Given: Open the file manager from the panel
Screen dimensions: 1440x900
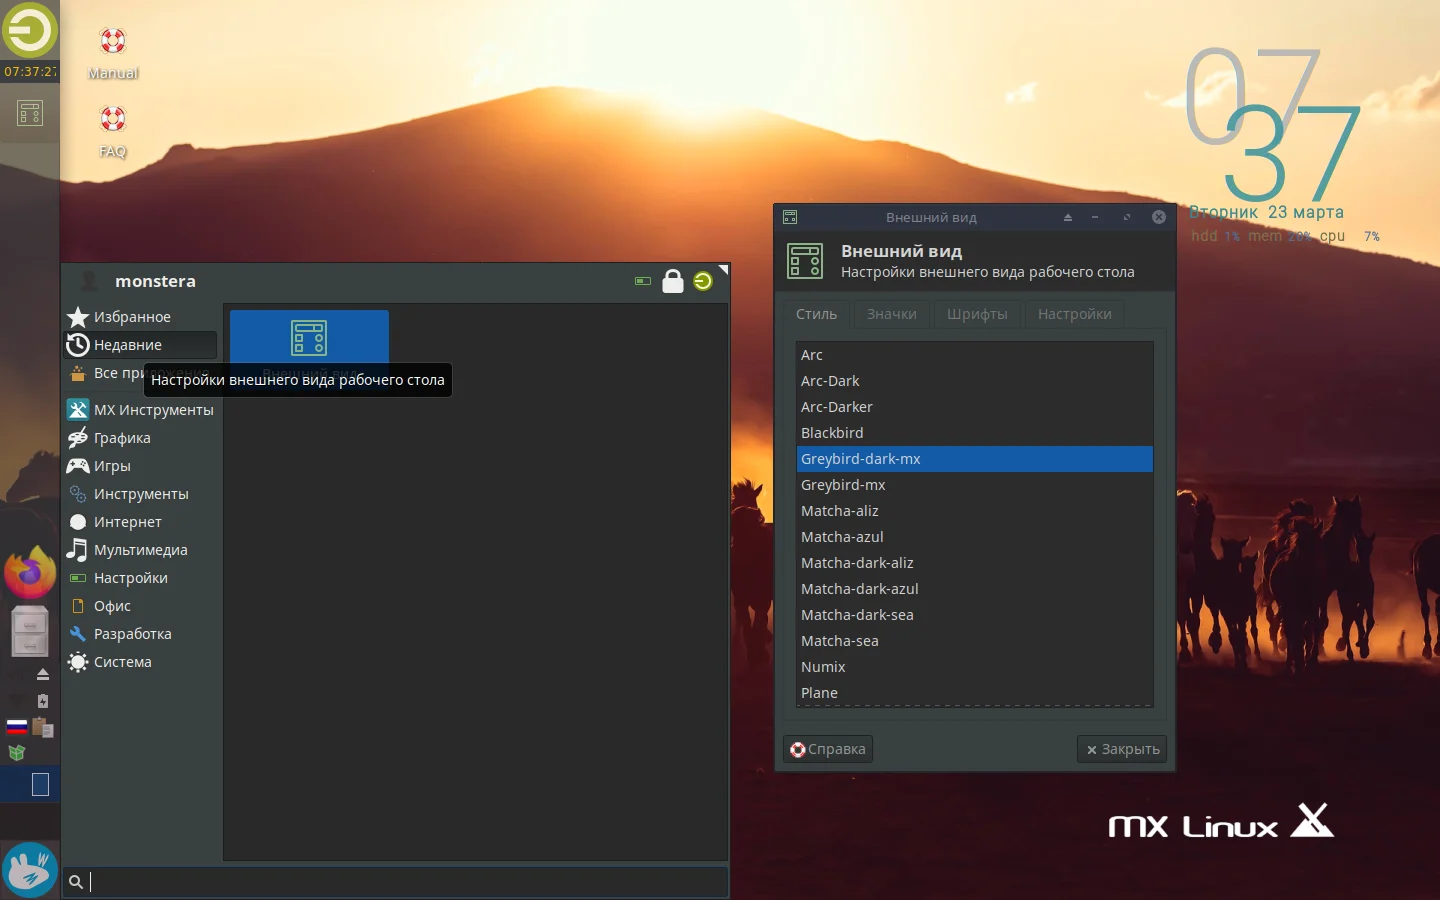Looking at the screenshot, I should pyautogui.click(x=29, y=632).
